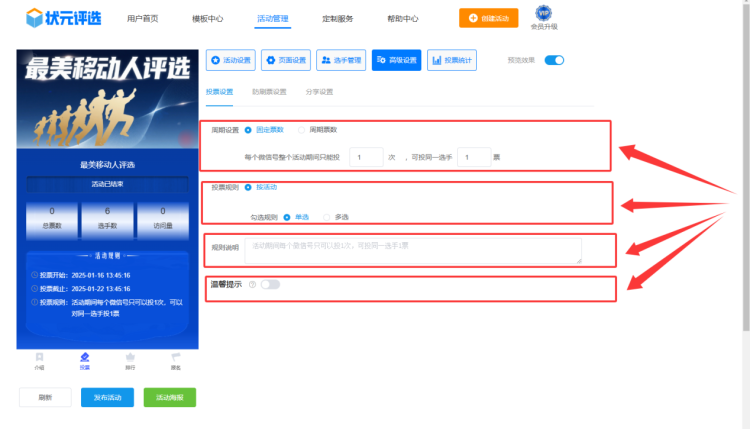Image resolution: width=750 pixels, height=429 pixels.
Task: Click the VIP 会员升级 badge icon
Action: [x=544, y=14]
